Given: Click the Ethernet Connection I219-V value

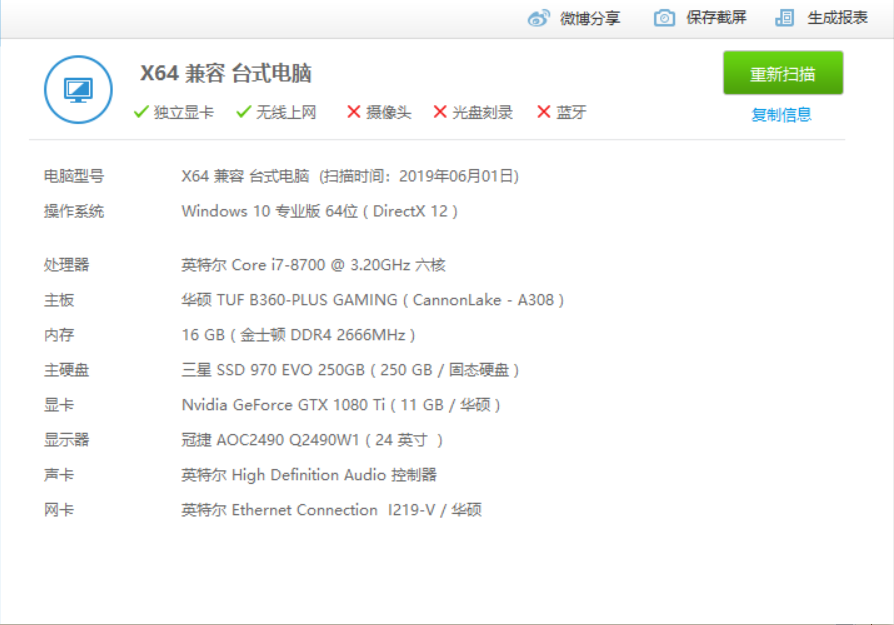Looking at the screenshot, I should (x=332, y=510).
